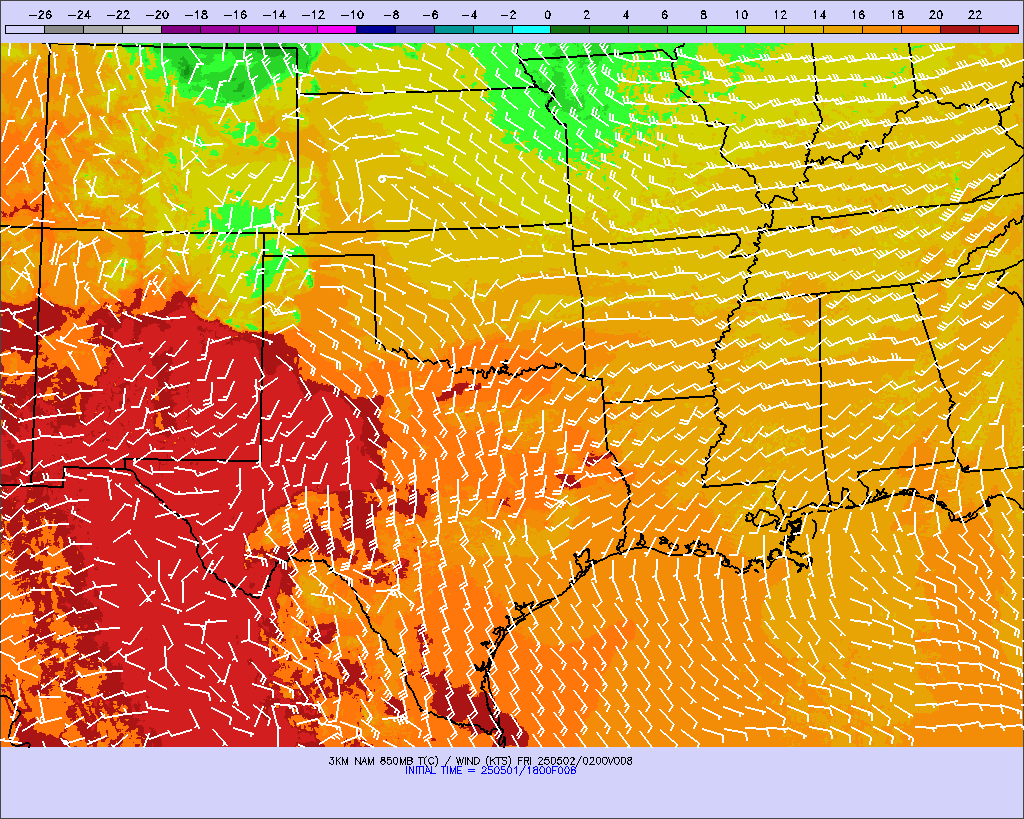Click the "-12" temperature scale label
This screenshot has width=1024, height=819.
(313, 15)
